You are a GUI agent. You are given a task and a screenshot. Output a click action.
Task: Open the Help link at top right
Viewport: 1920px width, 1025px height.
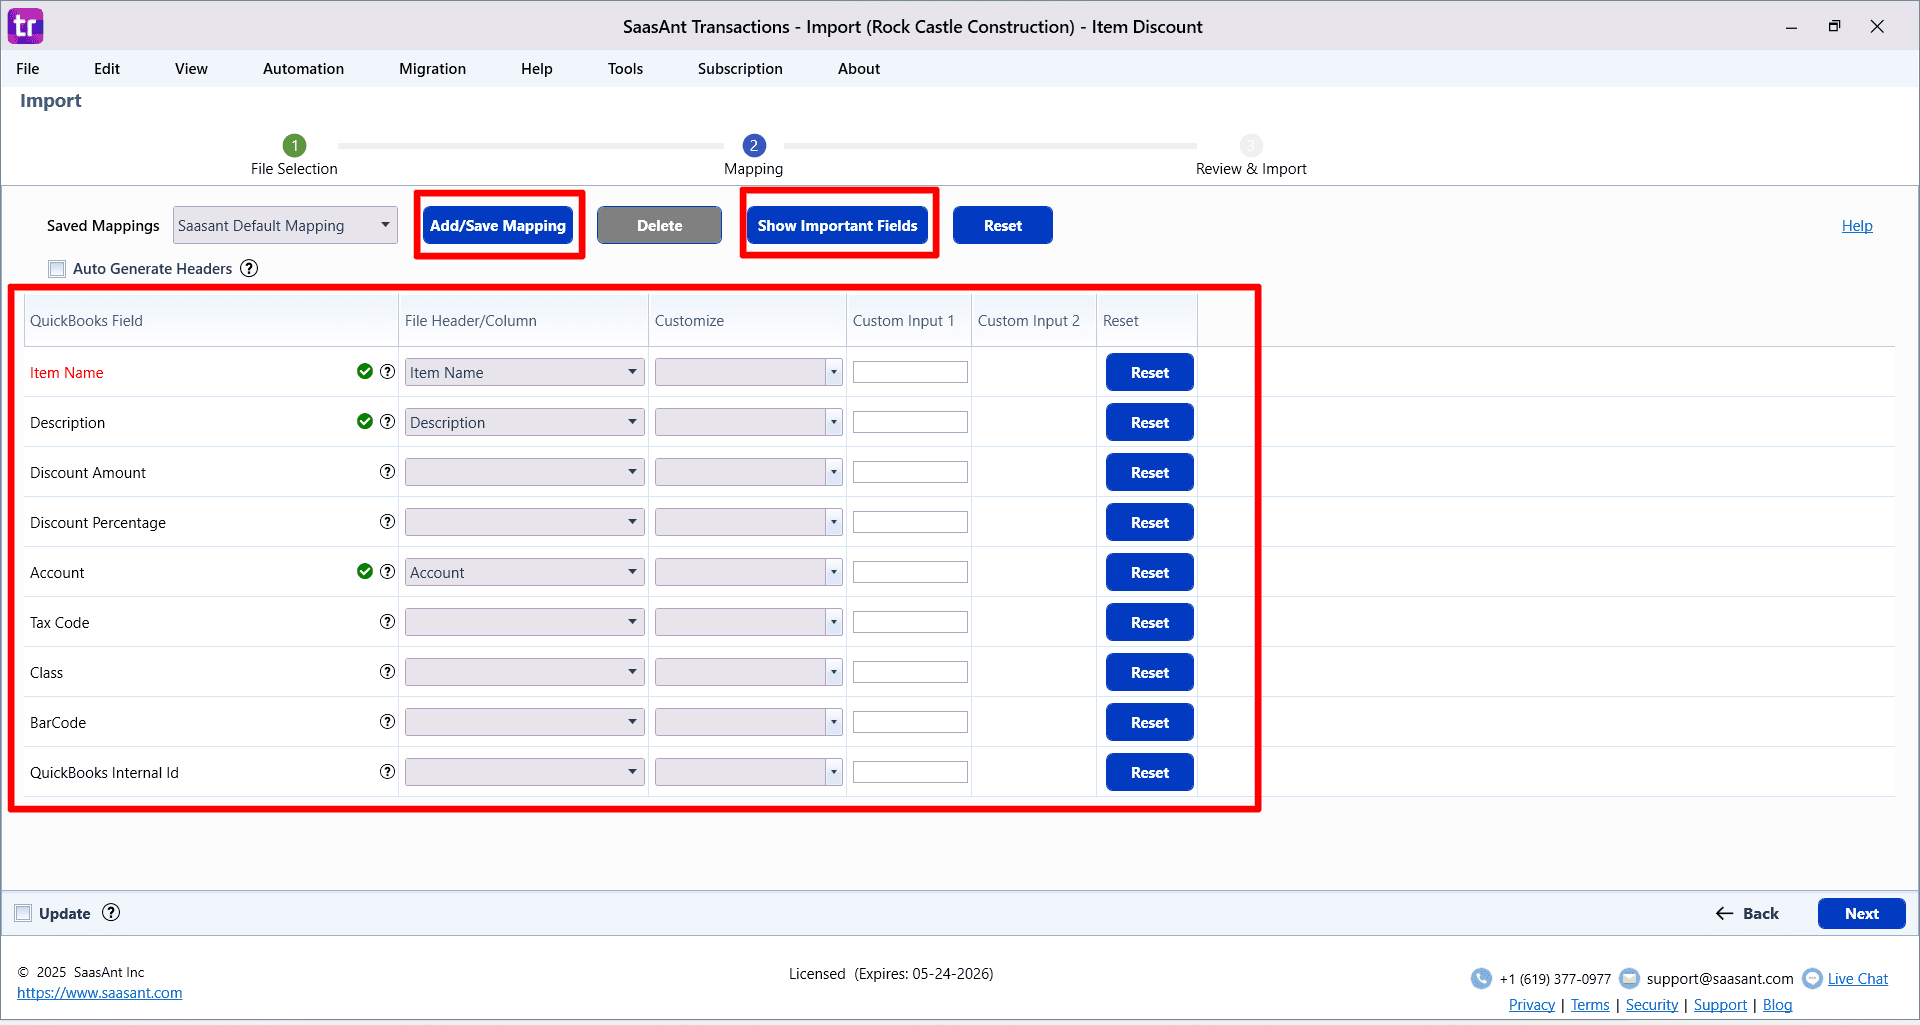point(1857,226)
